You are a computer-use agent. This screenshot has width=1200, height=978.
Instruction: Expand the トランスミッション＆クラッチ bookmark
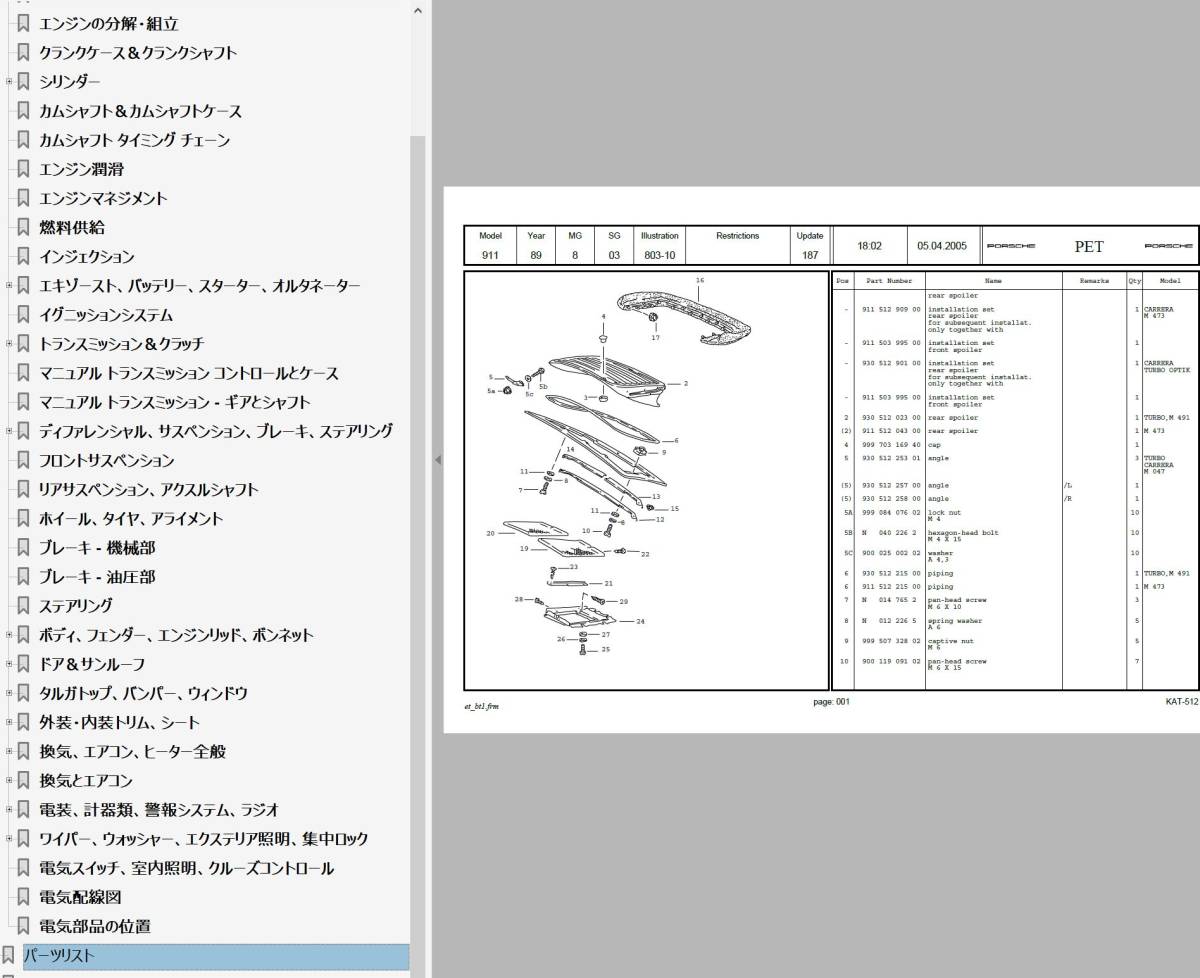[x=9, y=343]
